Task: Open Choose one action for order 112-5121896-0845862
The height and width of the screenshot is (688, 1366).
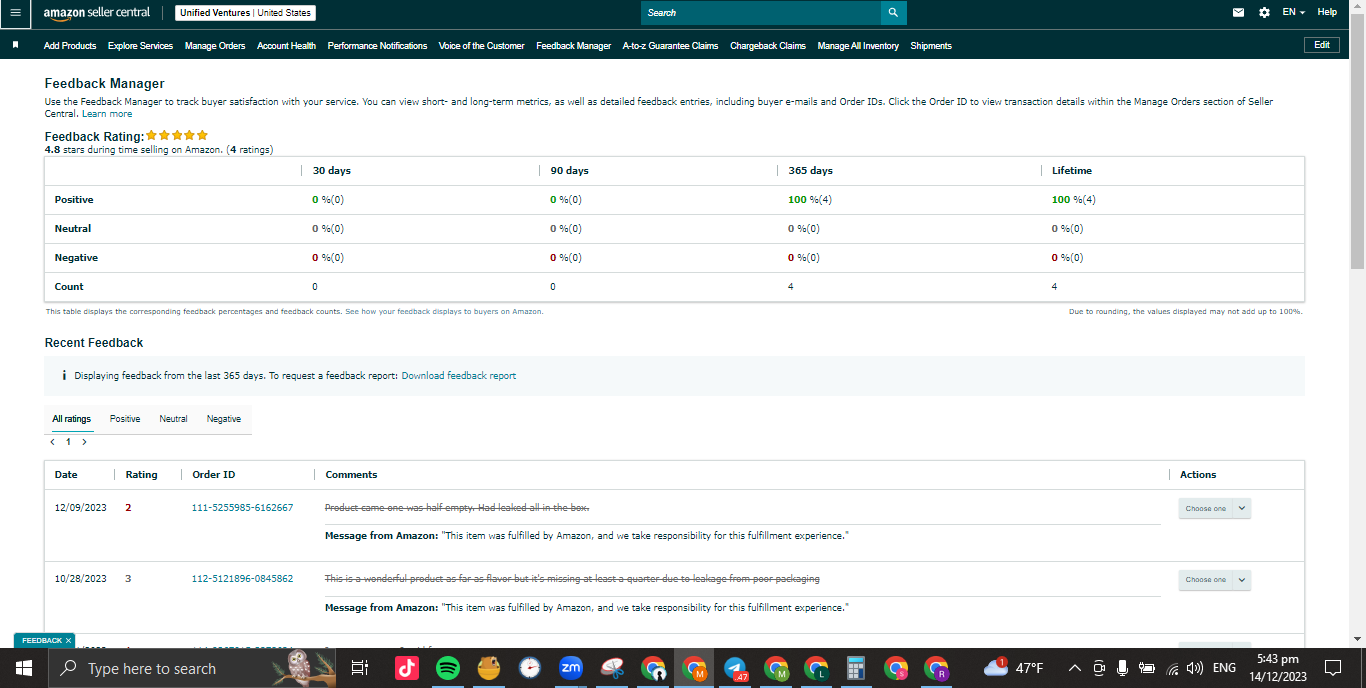Action: 1214,580
